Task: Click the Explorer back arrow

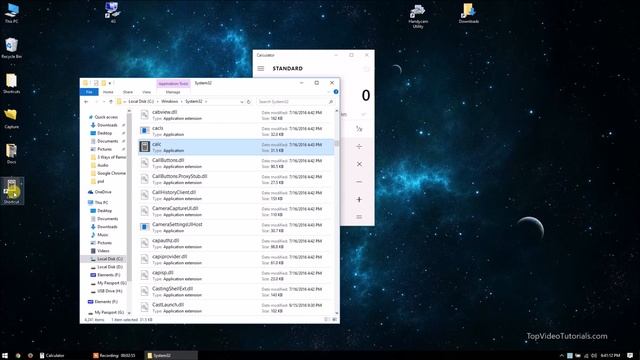Action: [x=86, y=102]
